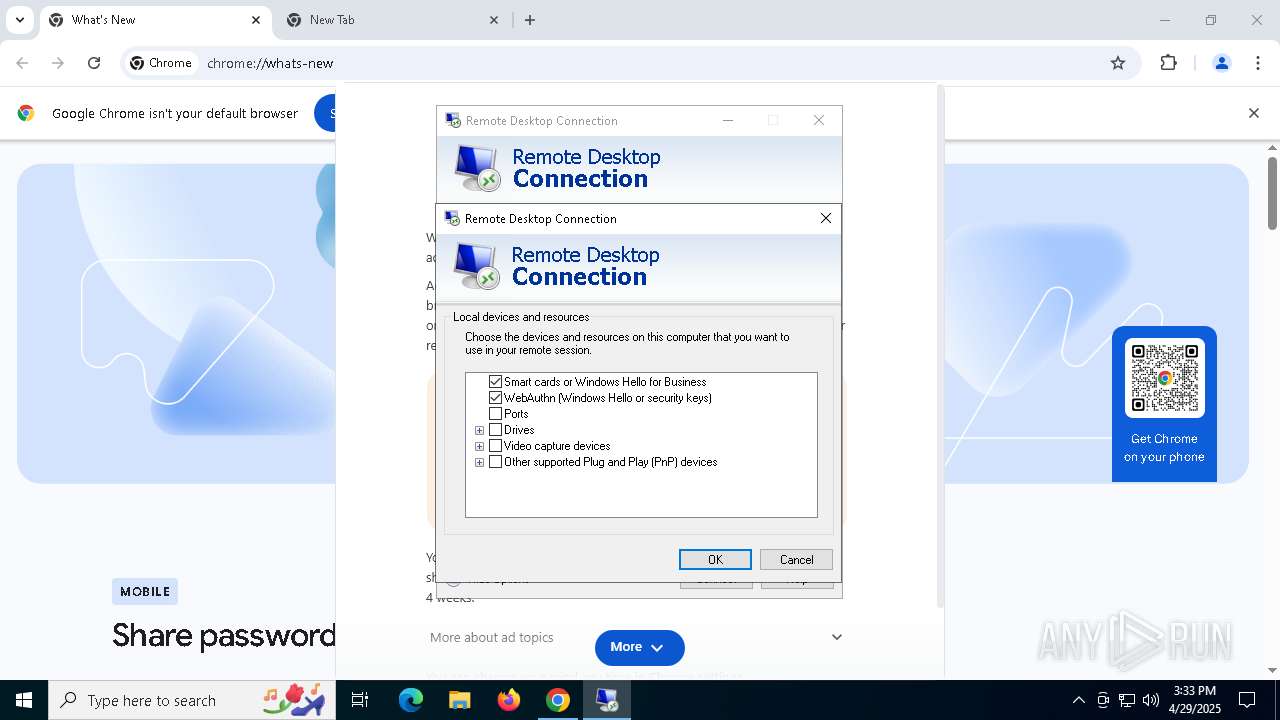The width and height of the screenshot is (1280, 720).
Task: Open Chrome three-dot menu
Action: pyautogui.click(x=1257, y=63)
